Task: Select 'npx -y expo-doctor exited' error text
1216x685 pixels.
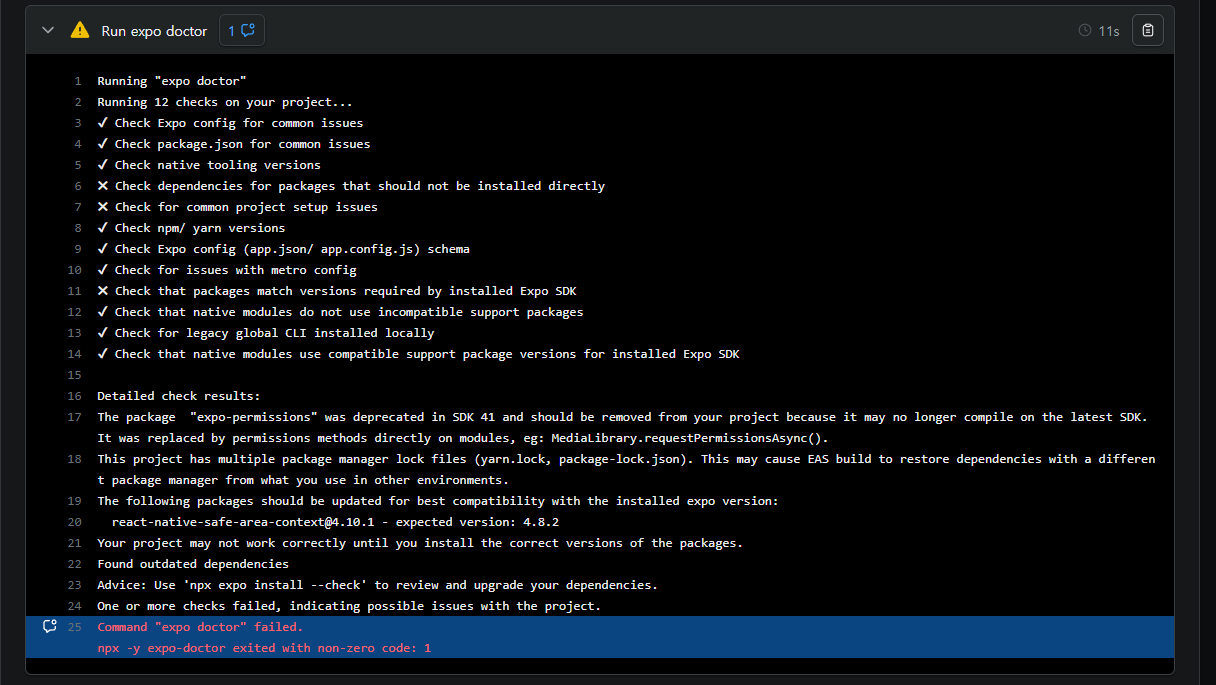Action: point(264,648)
